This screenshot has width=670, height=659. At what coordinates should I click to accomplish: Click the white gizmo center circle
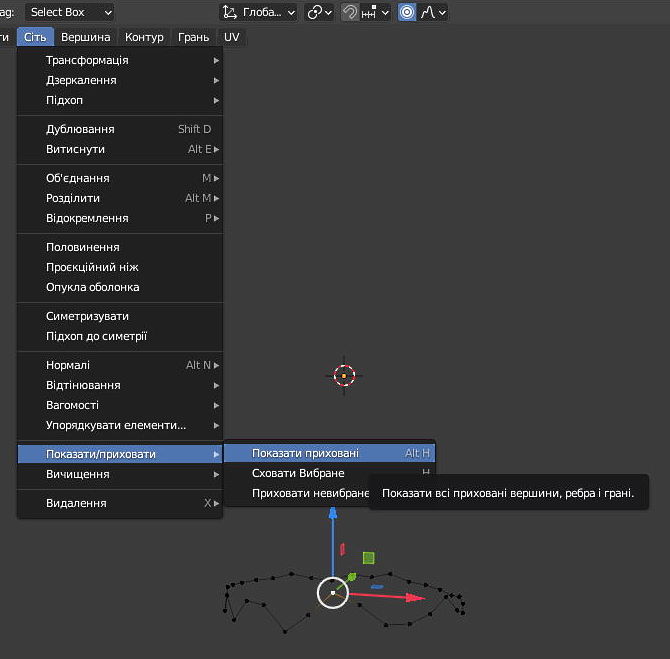click(x=333, y=593)
